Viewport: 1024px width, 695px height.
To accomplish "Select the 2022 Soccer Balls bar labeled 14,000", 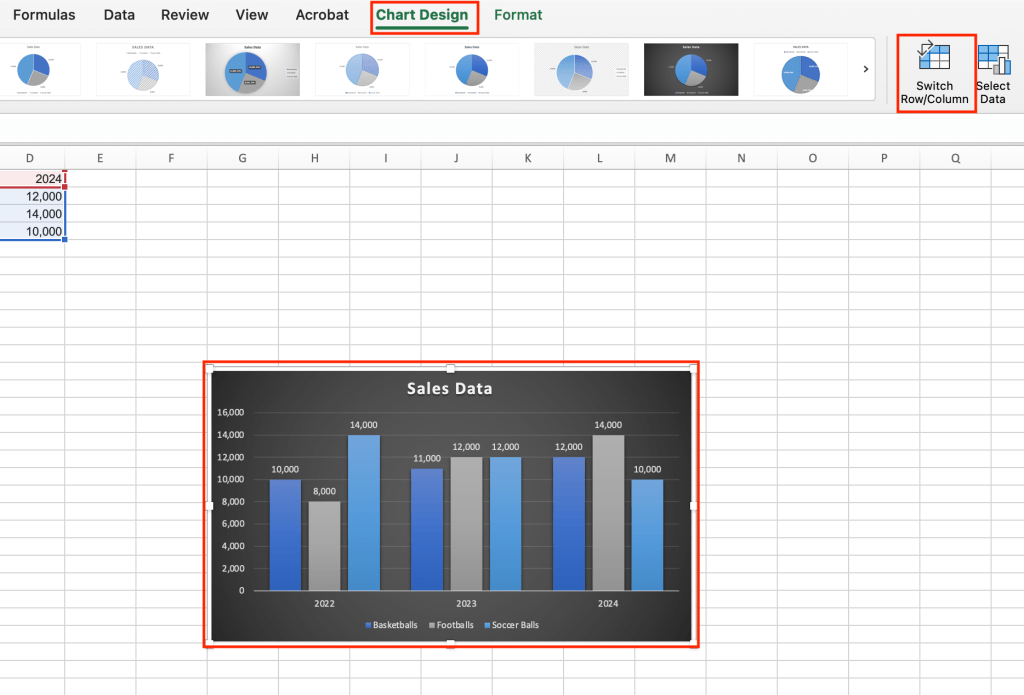I will tap(364, 513).
